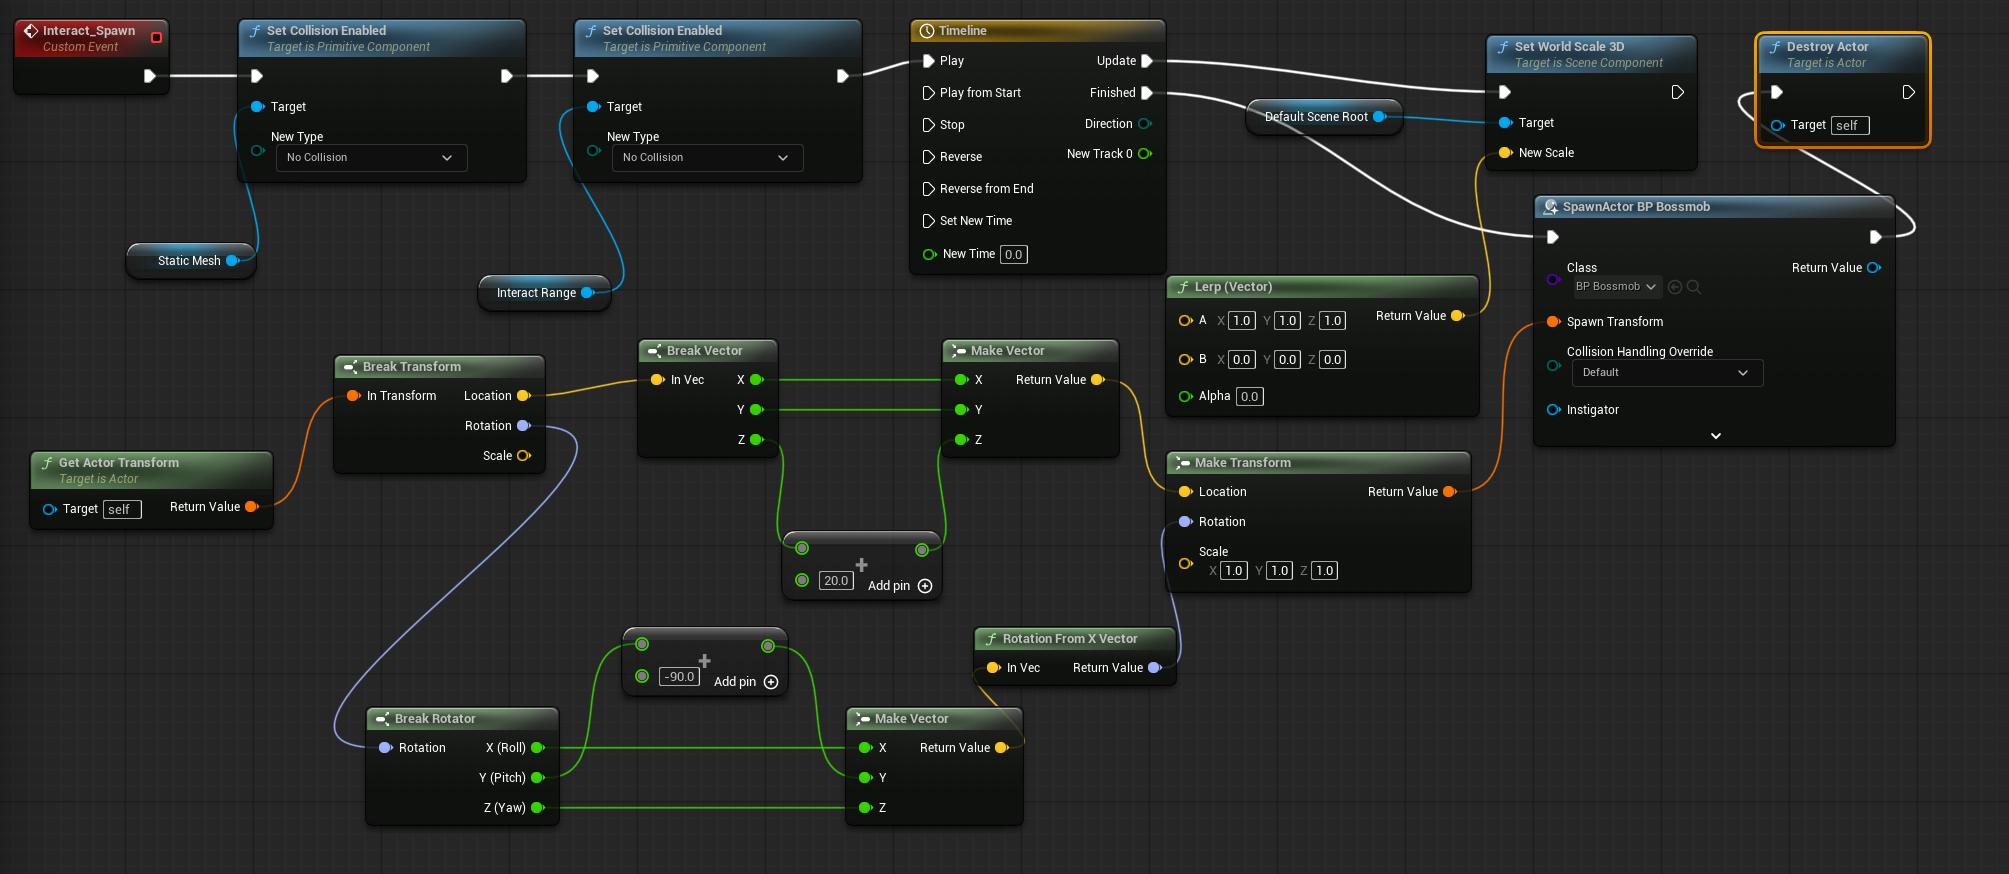Click Make Transform Return Value pin
2009x874 pixels.
pyautogui.click(x=1450, y=492)
